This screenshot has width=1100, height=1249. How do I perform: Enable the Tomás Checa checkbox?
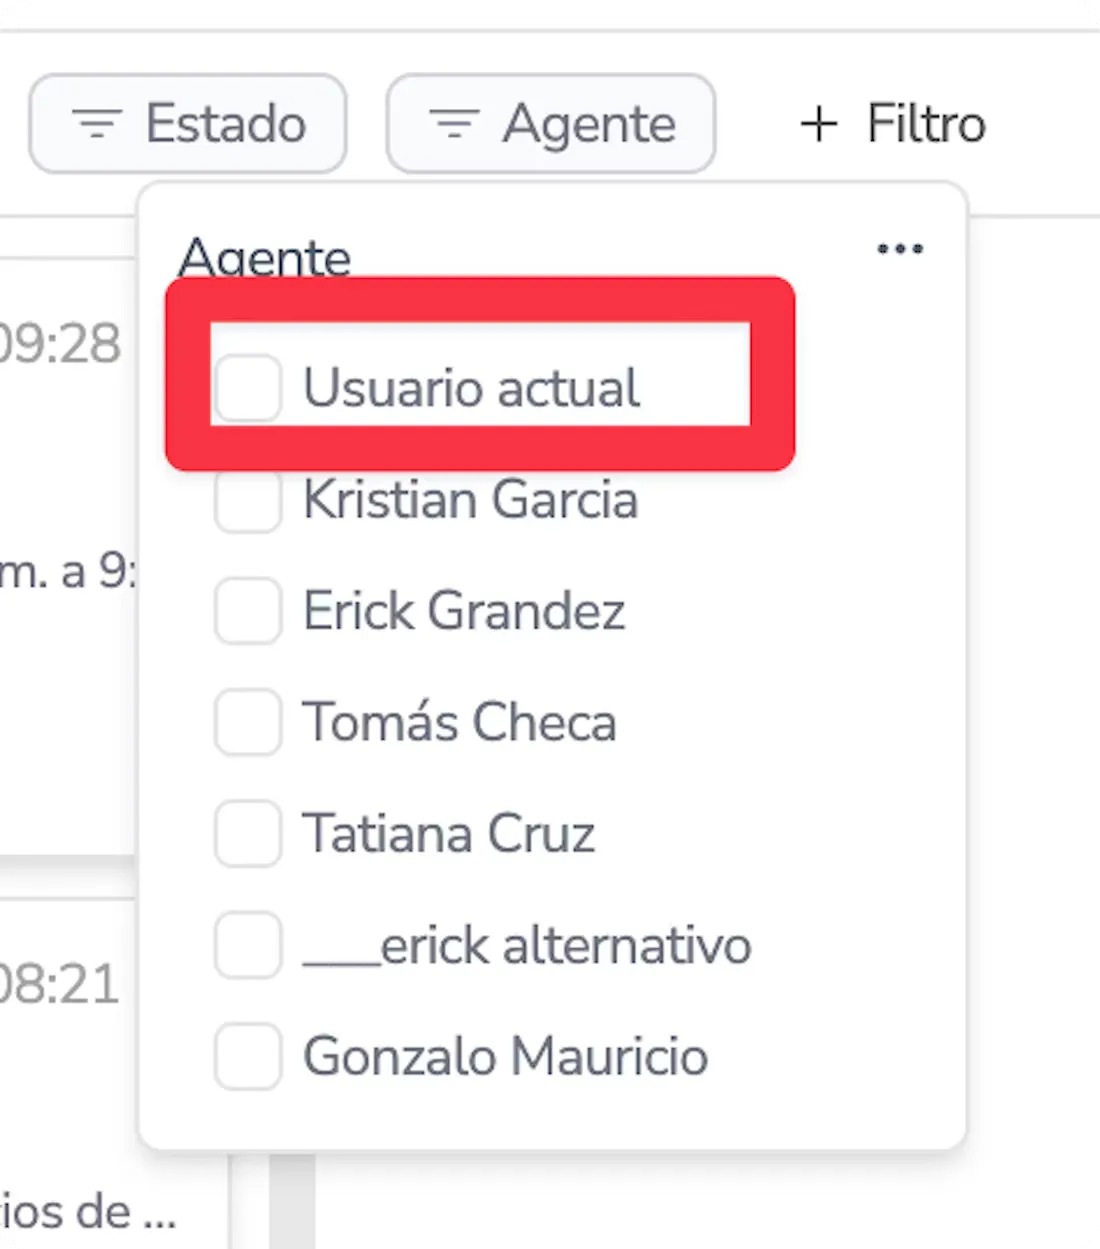pos(247,723)
